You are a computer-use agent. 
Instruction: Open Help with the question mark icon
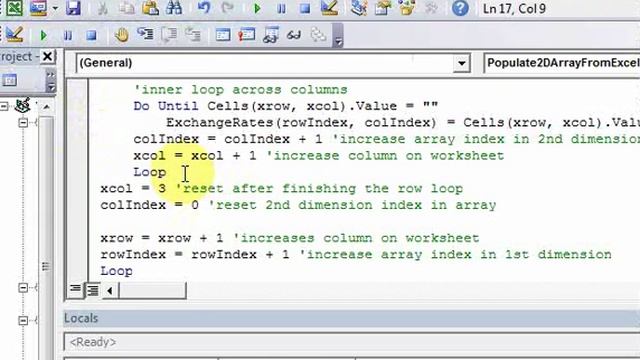coord(460,8)
